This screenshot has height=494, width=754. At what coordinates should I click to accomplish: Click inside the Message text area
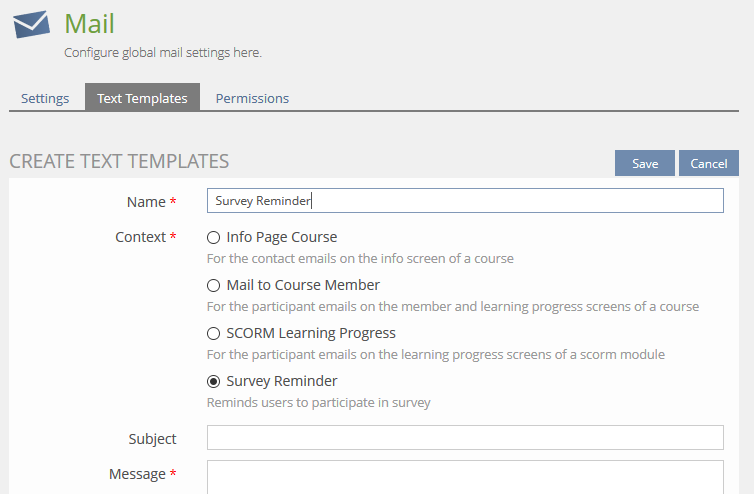coord(464,478)
